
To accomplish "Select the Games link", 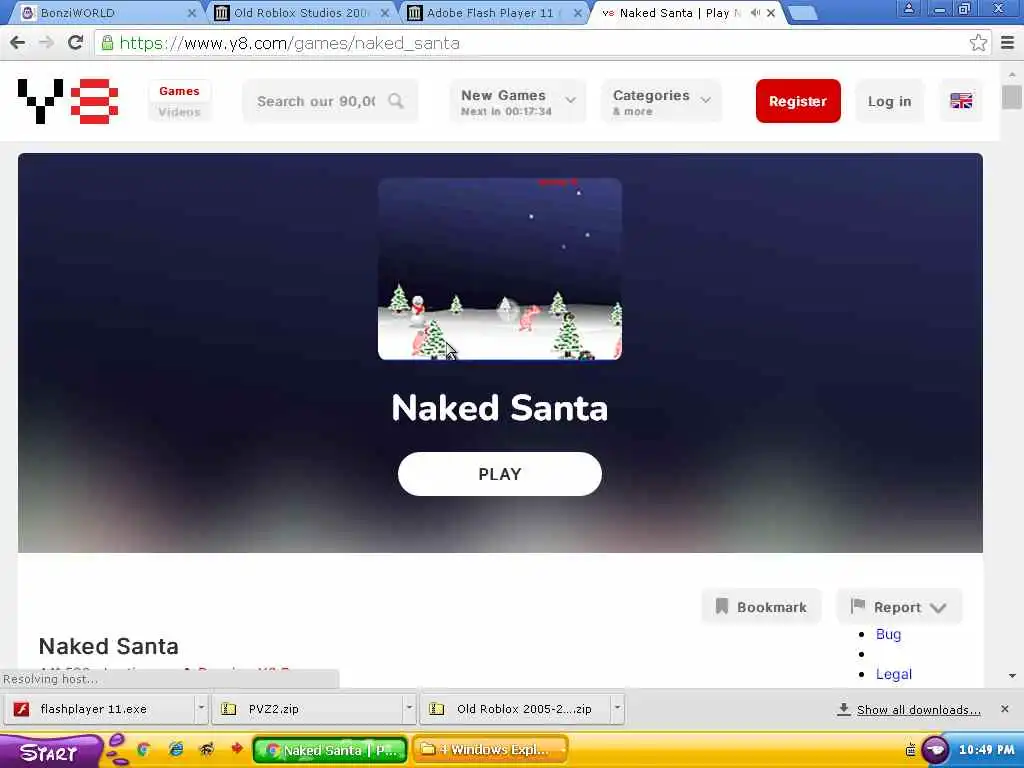I will (x=179, y=91).
